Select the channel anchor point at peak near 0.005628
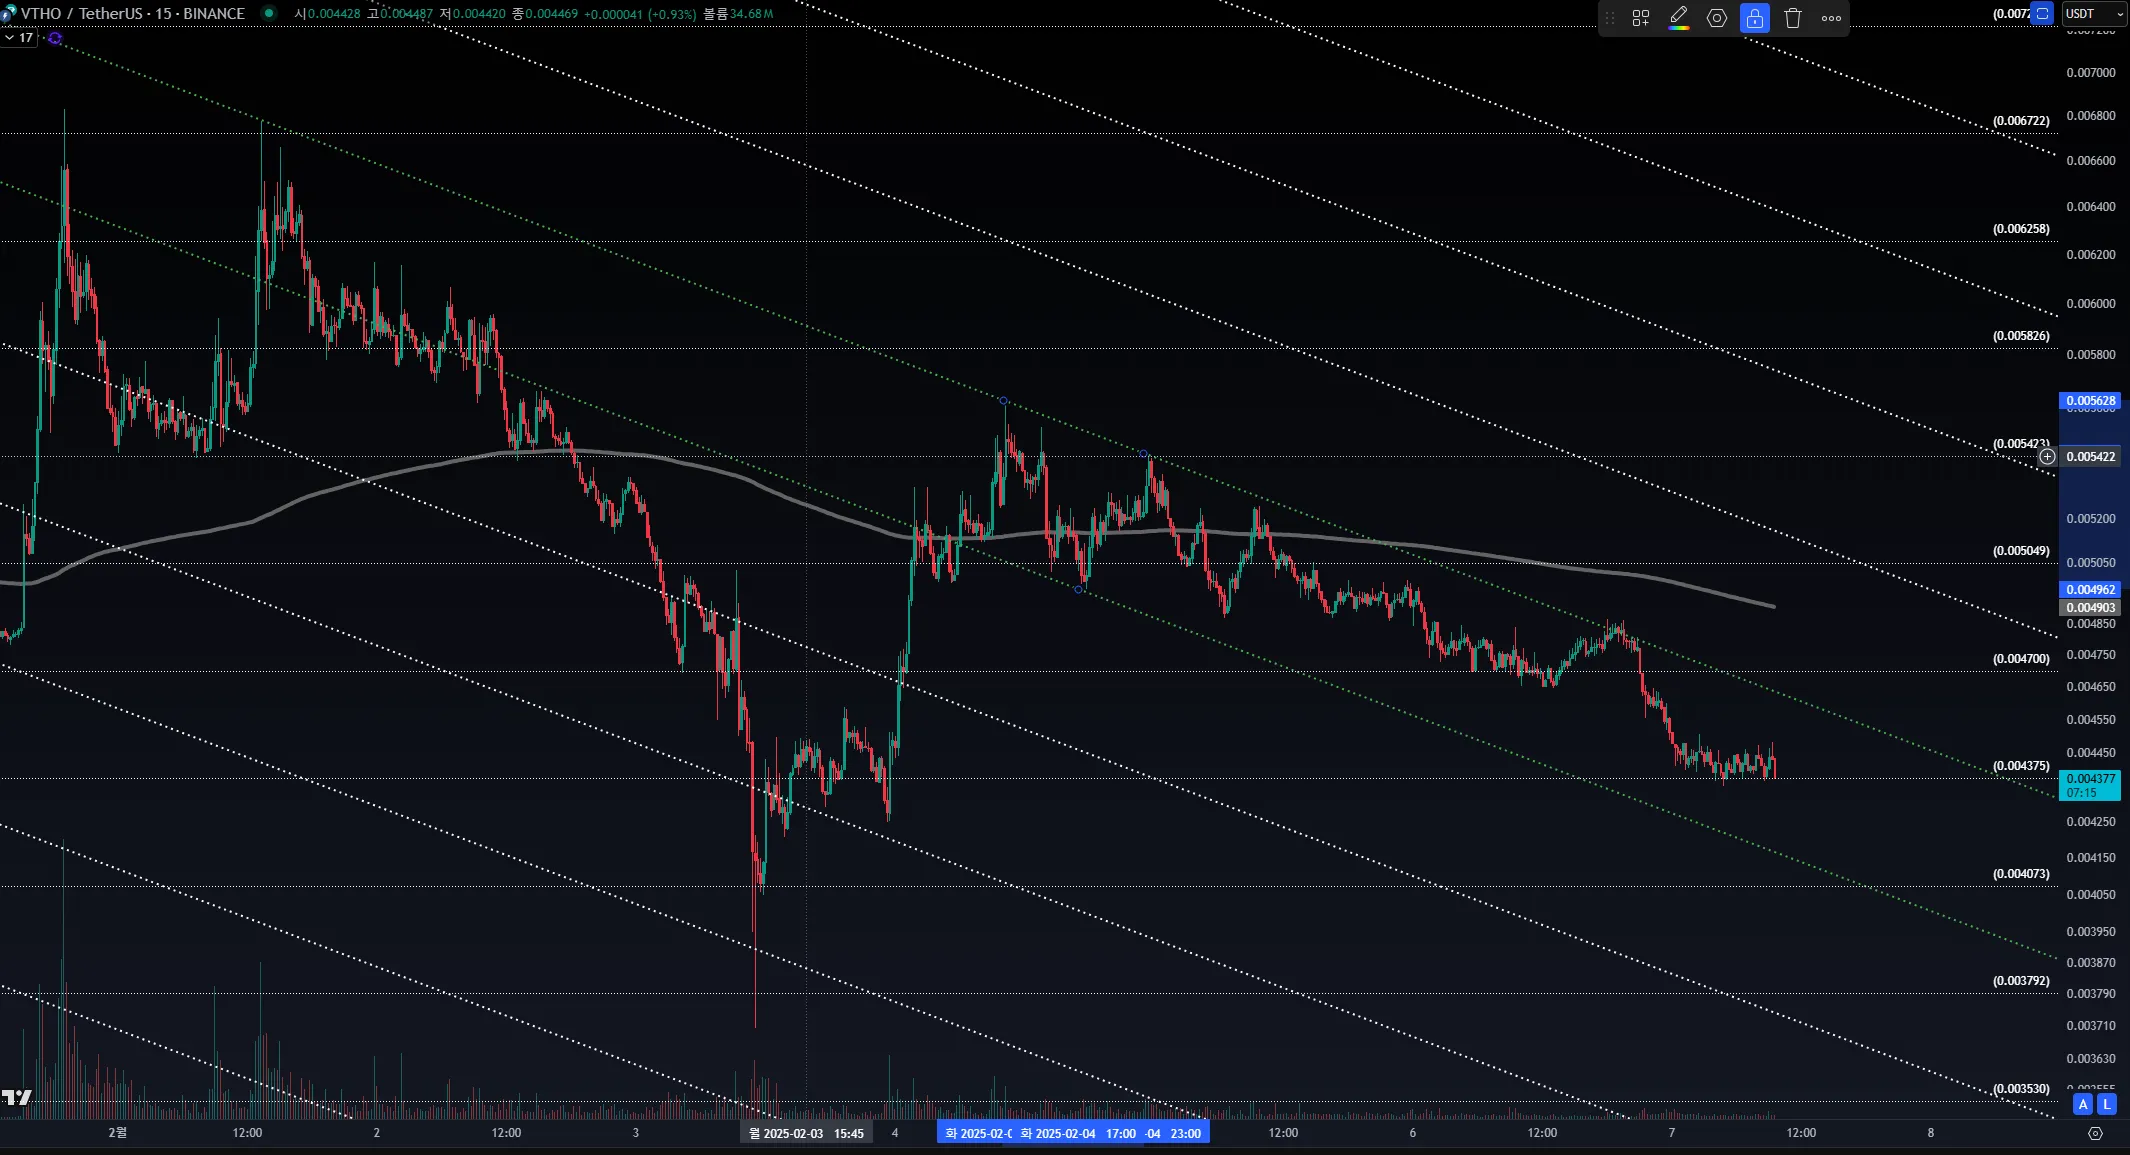 pos(1003,401)
